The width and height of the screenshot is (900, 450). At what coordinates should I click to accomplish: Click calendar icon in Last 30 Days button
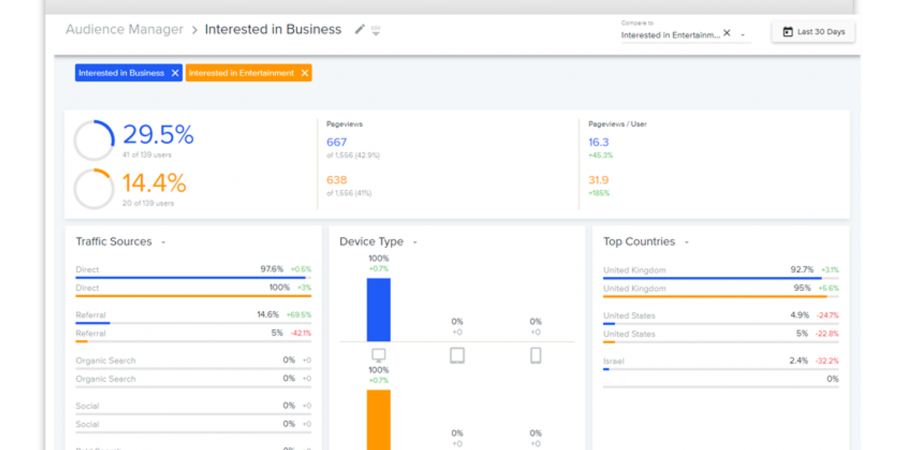pyautogui.click(x=787, y=32)
